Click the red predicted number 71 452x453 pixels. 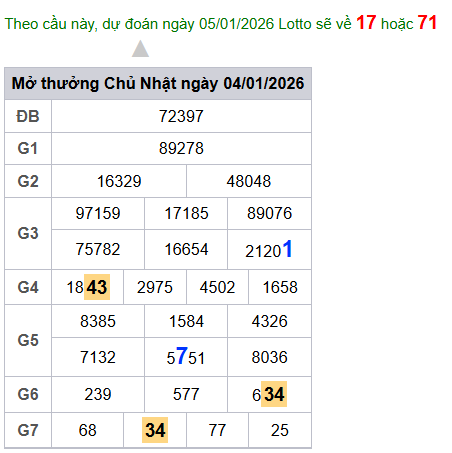point(427,23)
